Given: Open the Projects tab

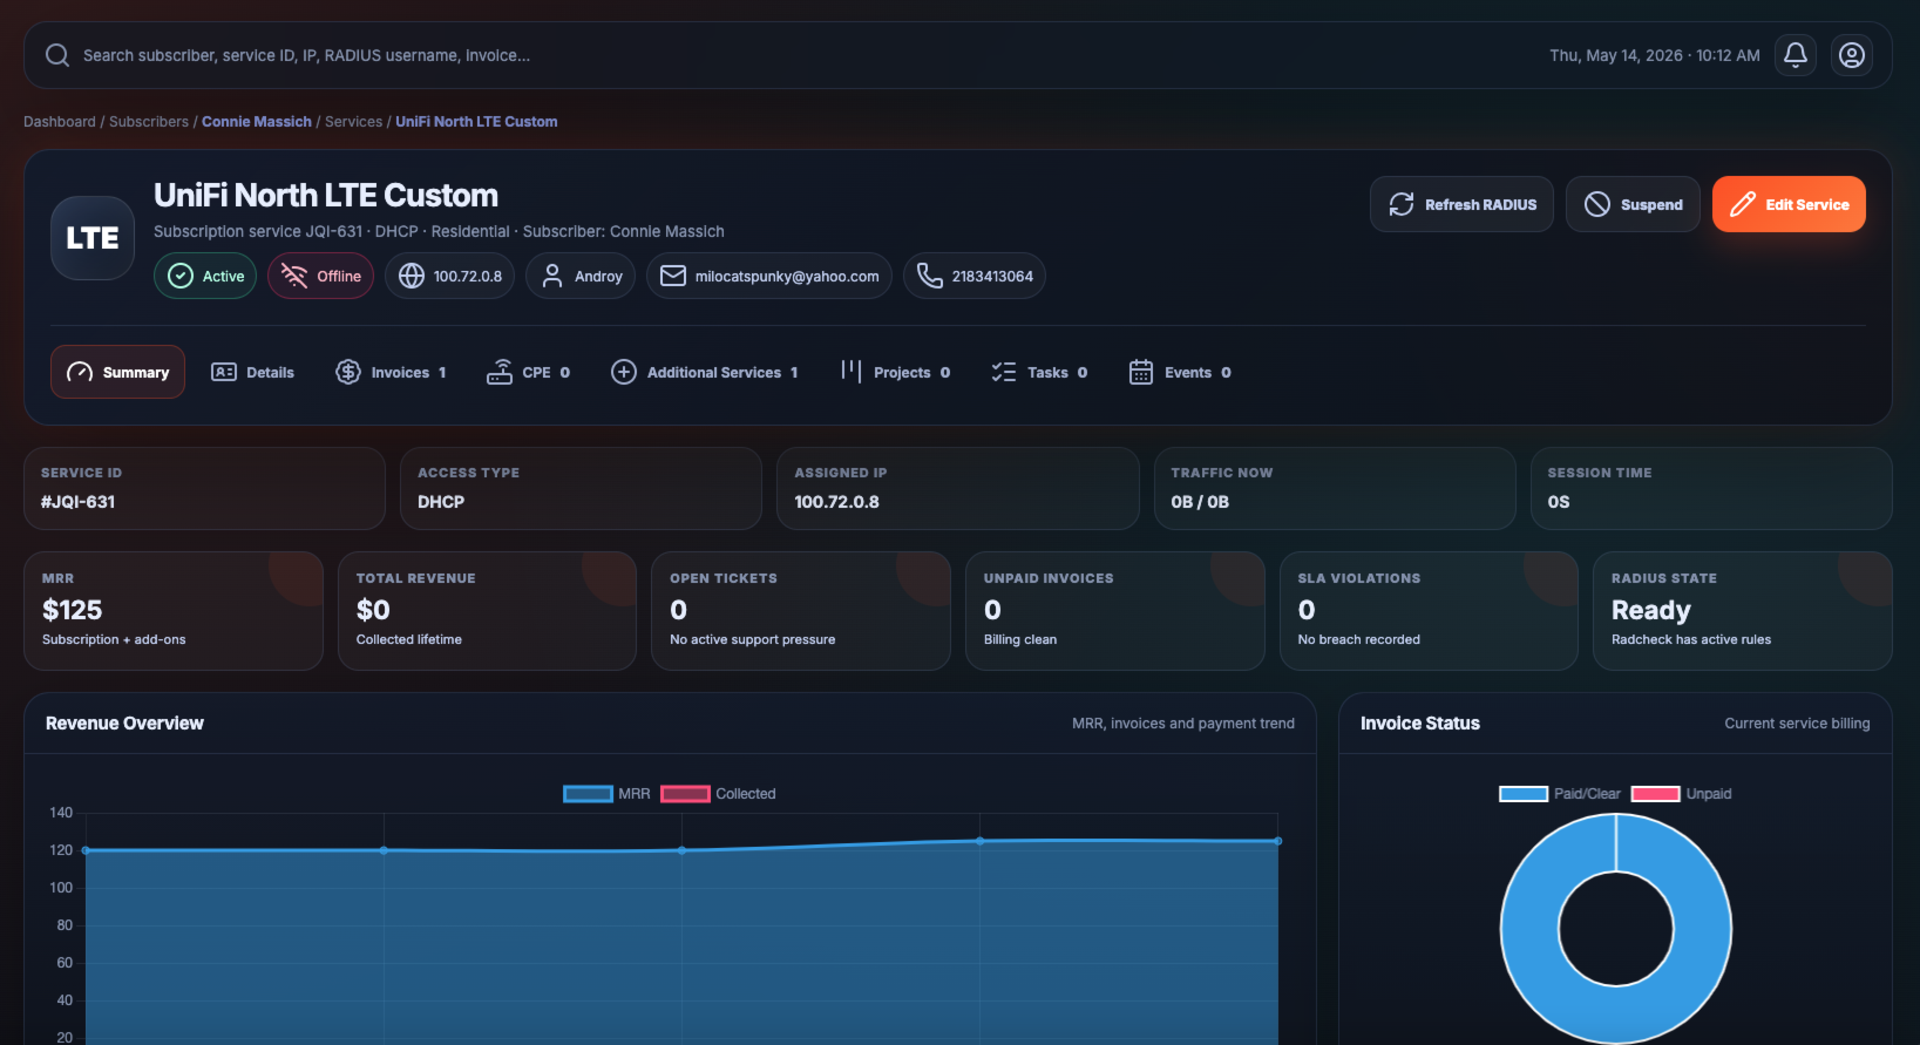Looking at the screenshot, I should tap(894, 372).
